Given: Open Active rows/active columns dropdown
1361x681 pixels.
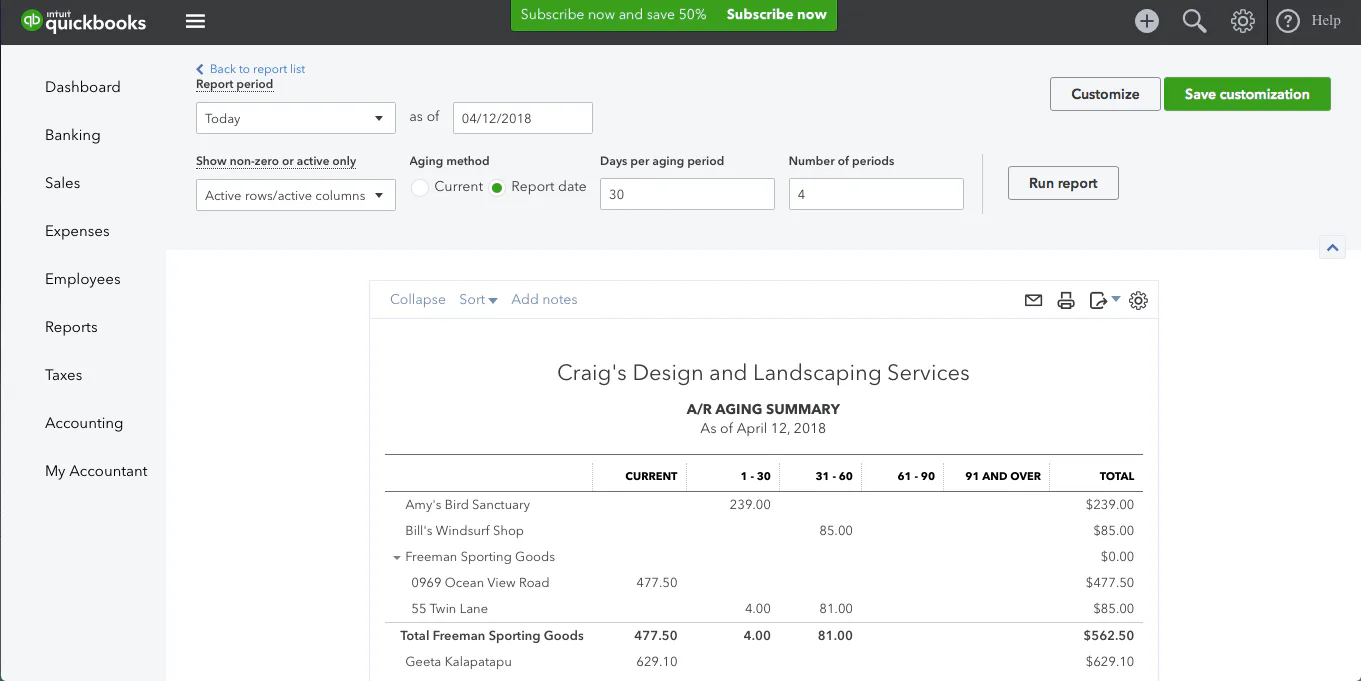Looking at the screenshot, I should [x=296, y=195].
